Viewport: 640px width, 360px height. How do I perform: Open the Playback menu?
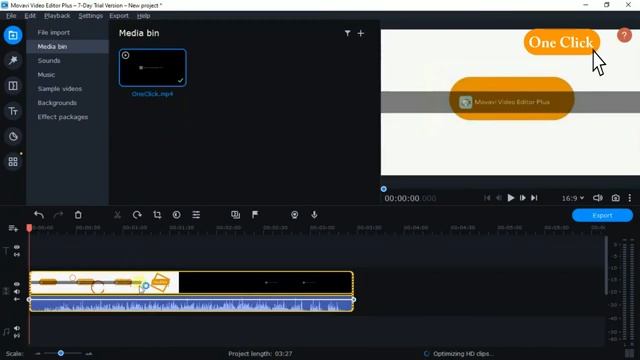coord(57,16)
